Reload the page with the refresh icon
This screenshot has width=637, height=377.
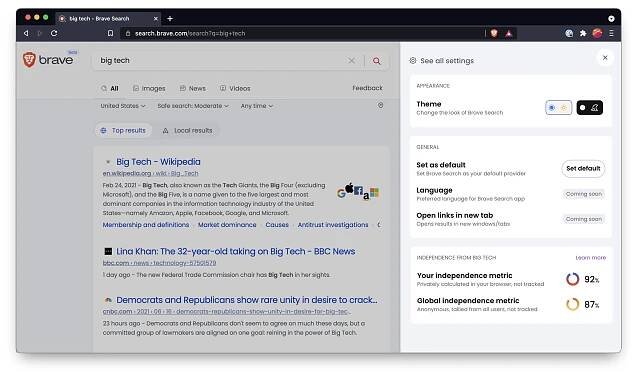click(54, 33)
